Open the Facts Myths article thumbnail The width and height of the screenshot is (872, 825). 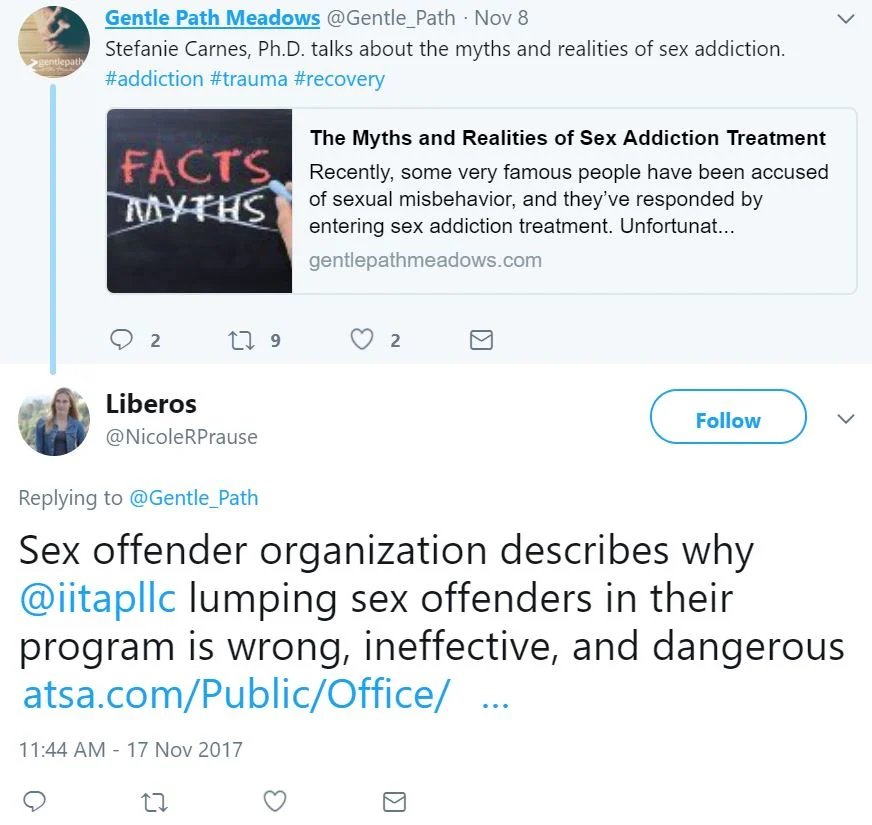200,201
